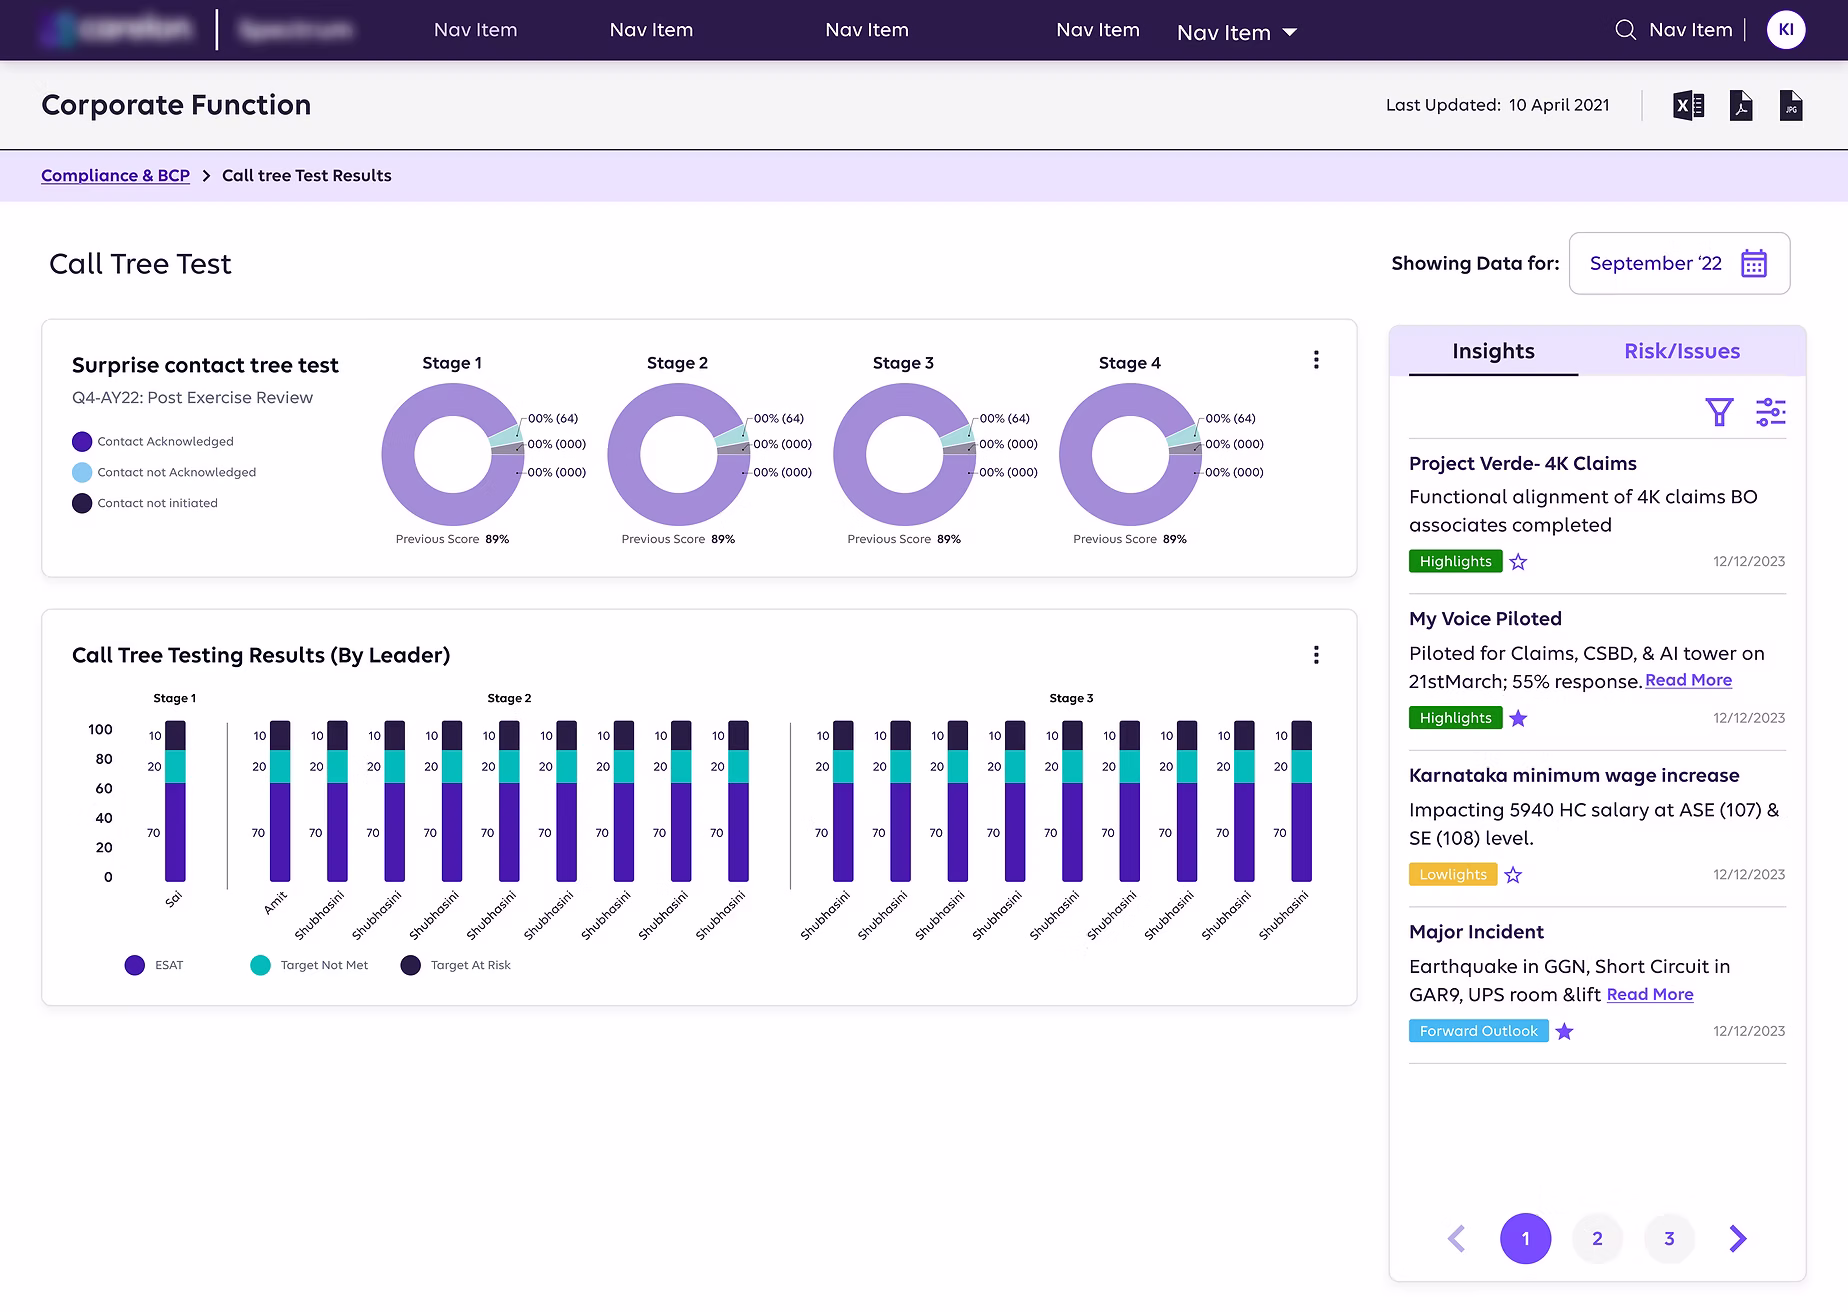The height and width of the screenshot is (1312, 1848).
Task: Open the calendar icon next to September '22
Action: pyautogui.click(x=1754, y=263)
